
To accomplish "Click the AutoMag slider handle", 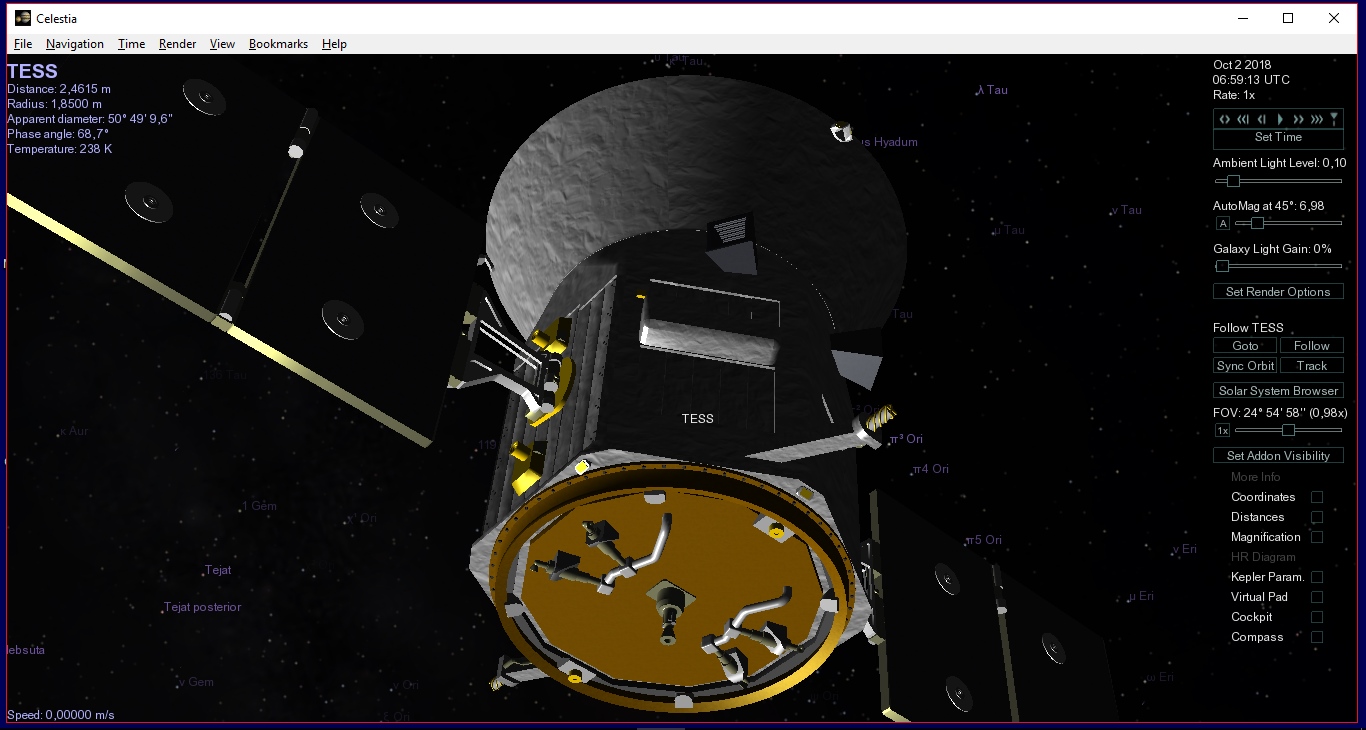I will (1257, 223).
